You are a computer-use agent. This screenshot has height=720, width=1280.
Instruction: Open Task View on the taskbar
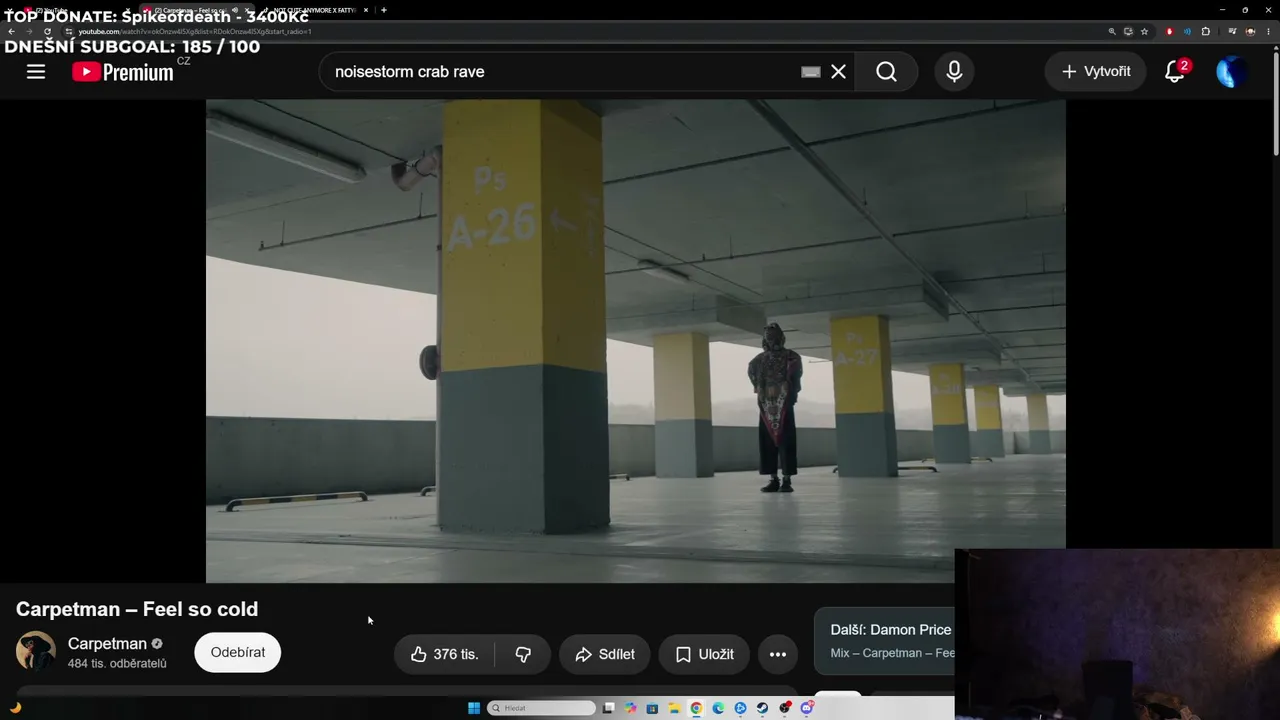point(608,708)
